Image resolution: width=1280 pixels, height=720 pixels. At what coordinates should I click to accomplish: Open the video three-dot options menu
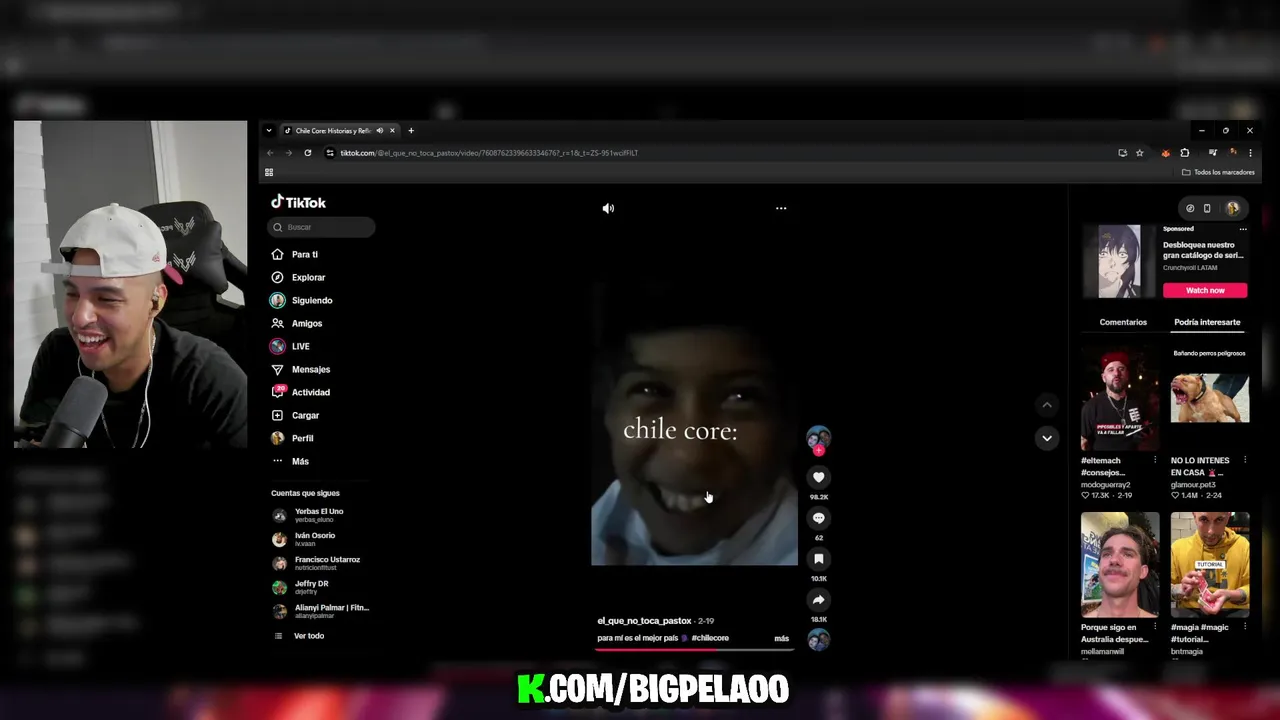(x=781, y=208)
